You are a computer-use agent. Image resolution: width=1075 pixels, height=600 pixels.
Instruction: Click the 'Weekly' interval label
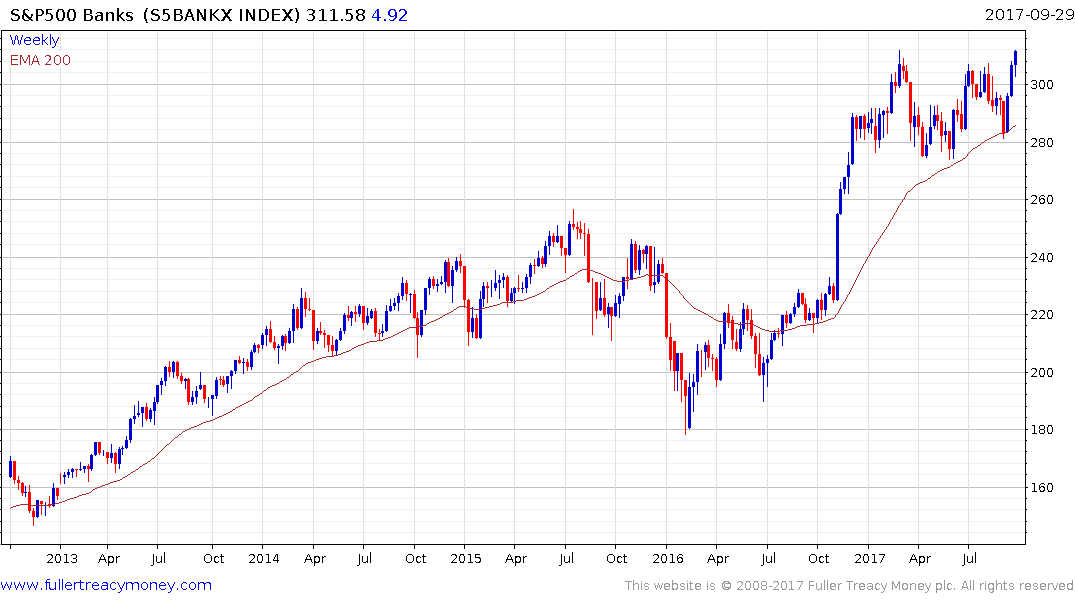34,40
